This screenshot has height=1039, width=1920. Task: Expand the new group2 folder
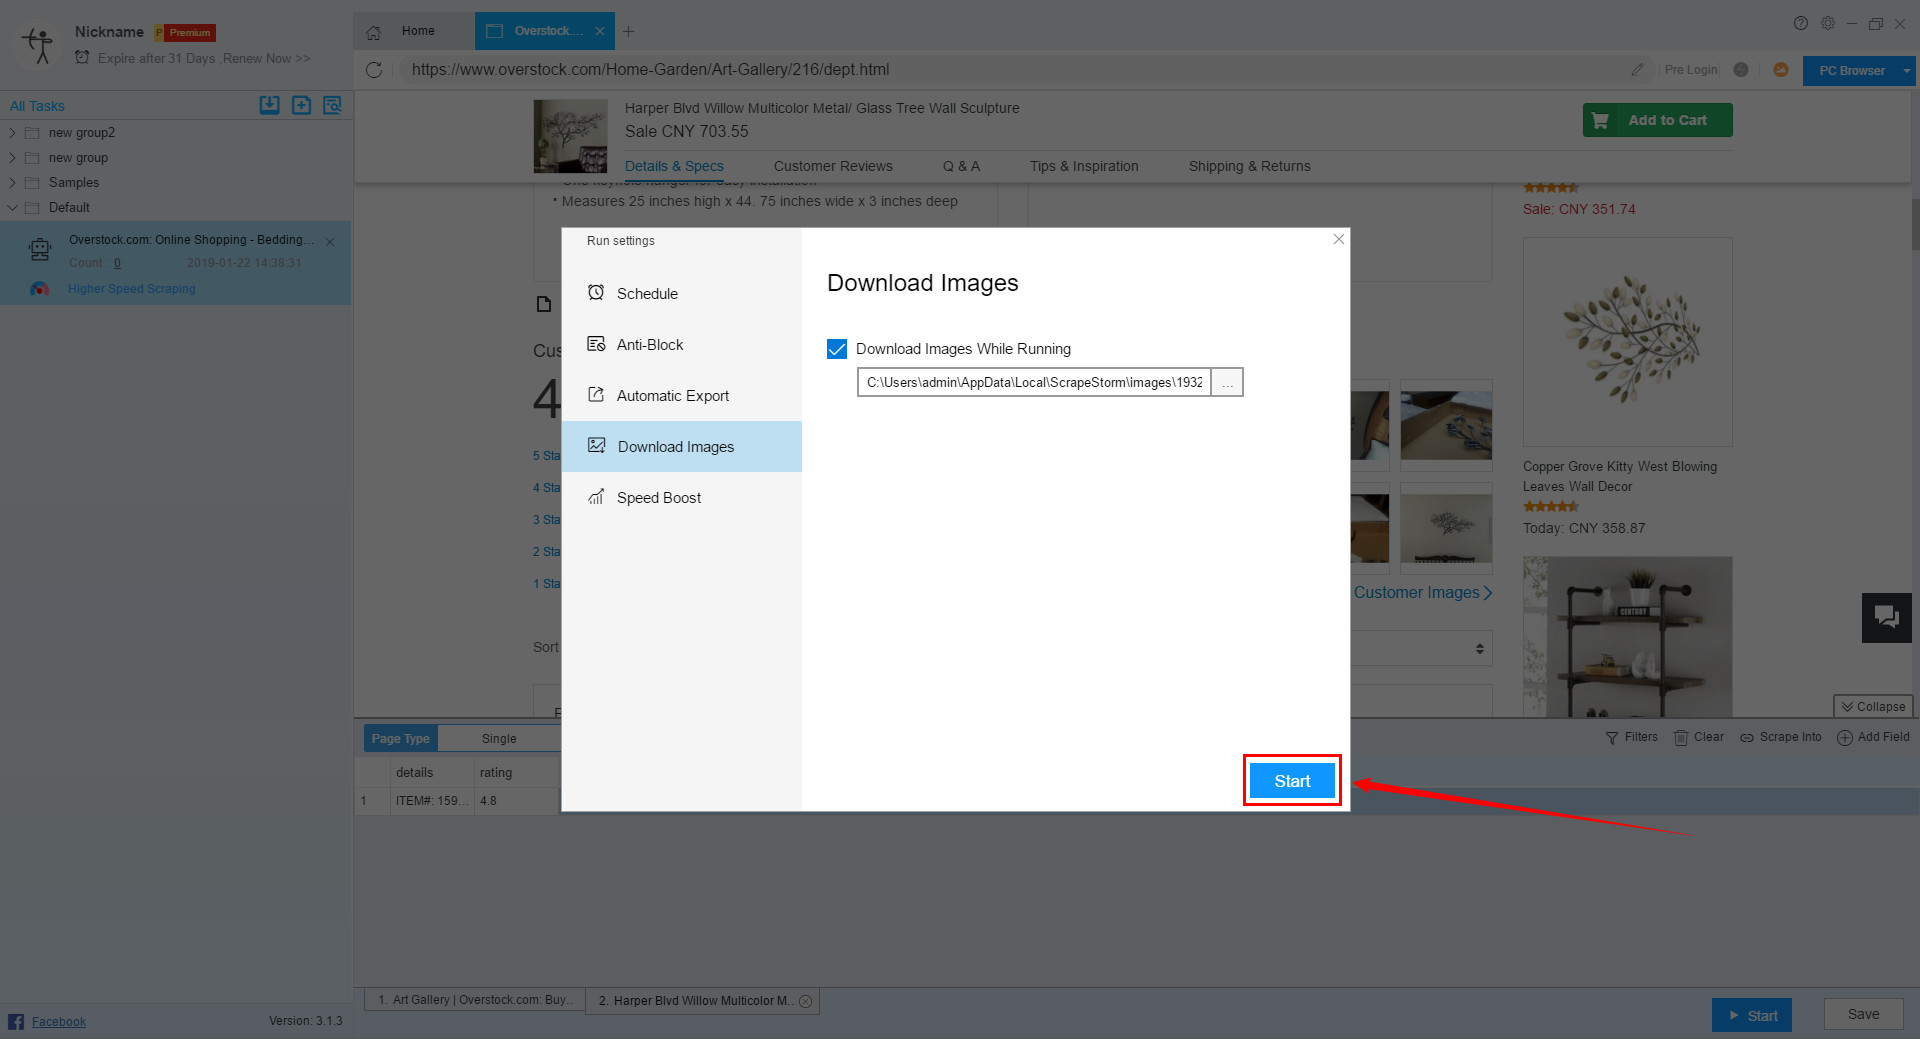click(x=12, y=133)
